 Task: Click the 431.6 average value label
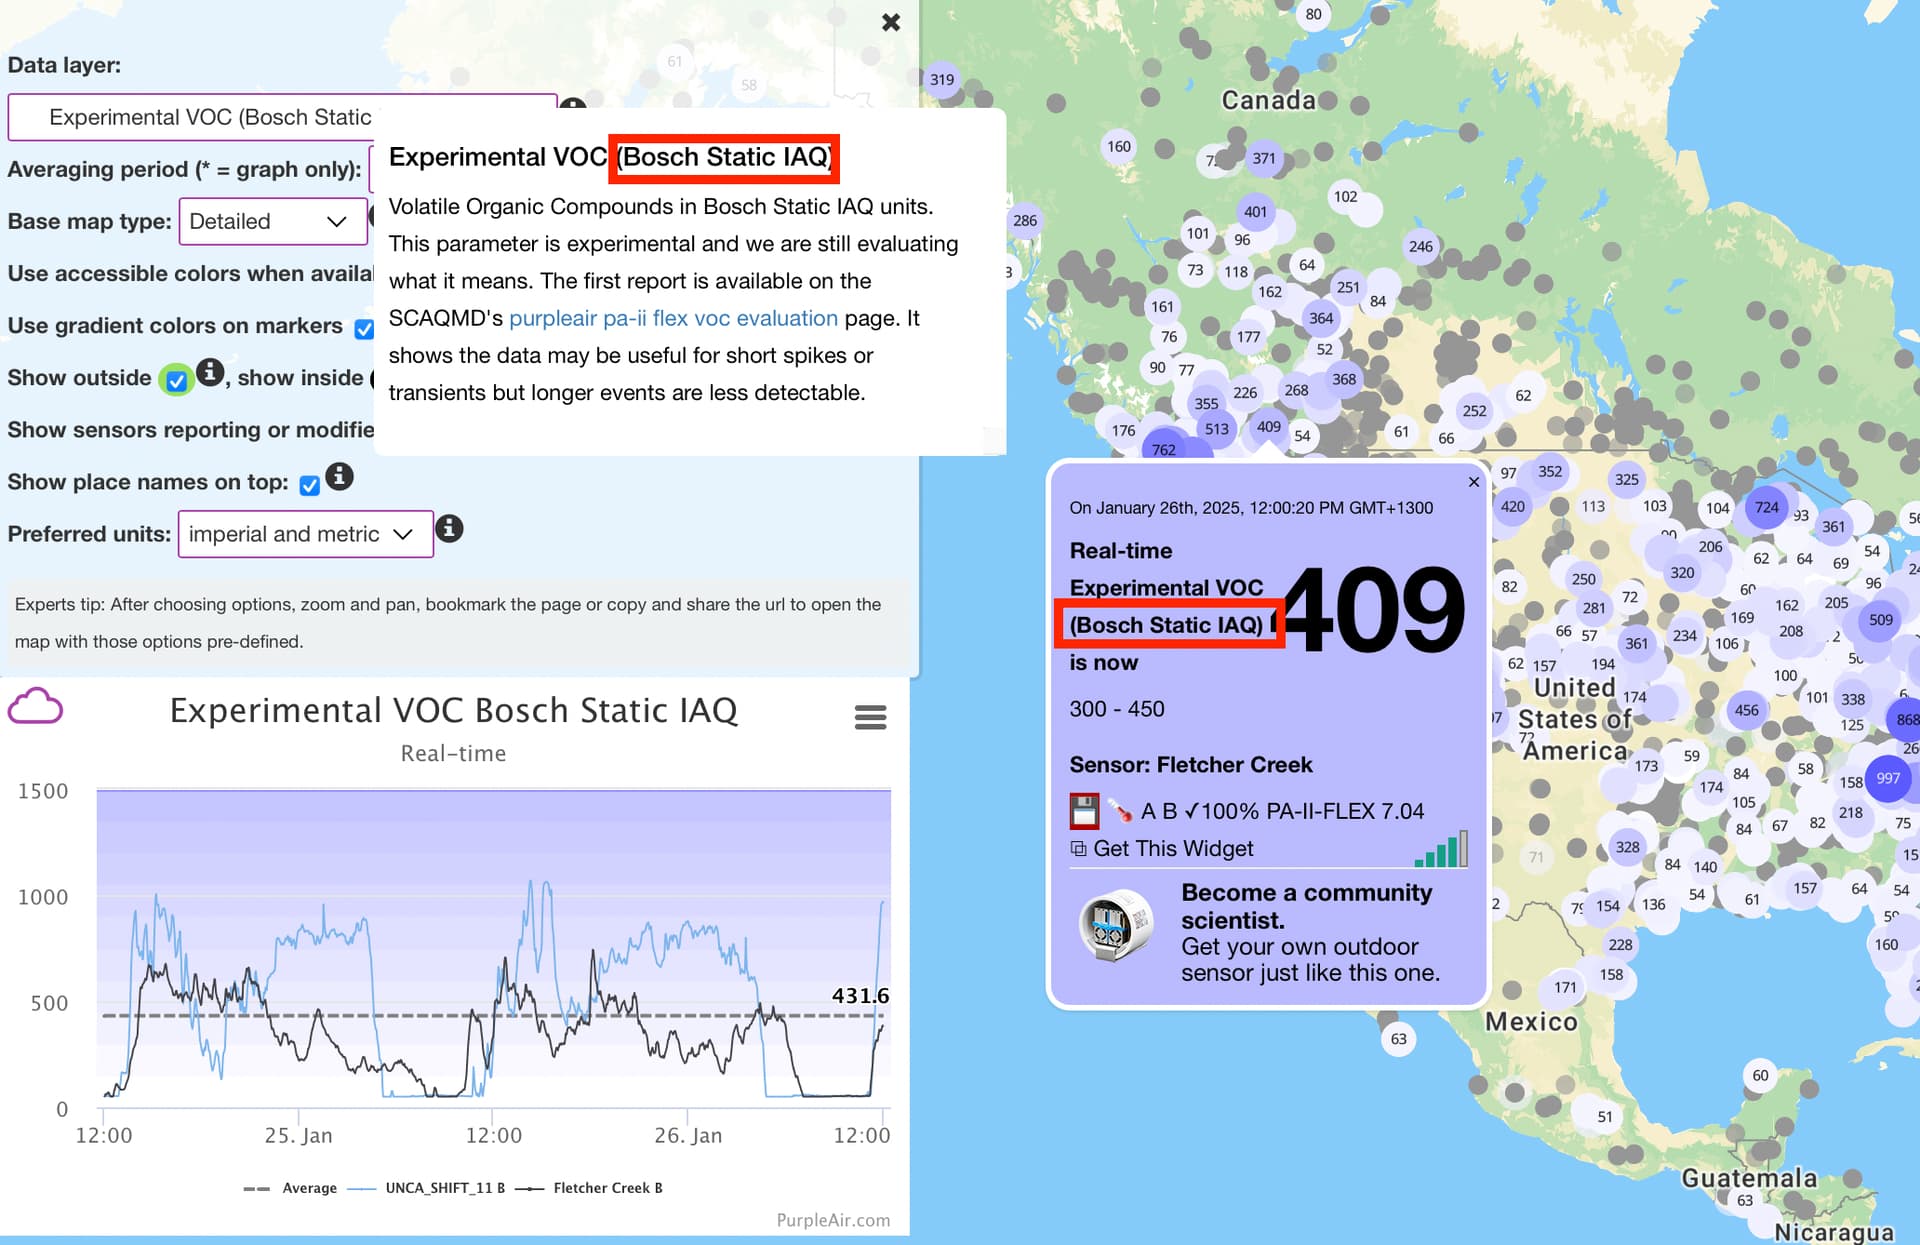click(x=860, y=996)
